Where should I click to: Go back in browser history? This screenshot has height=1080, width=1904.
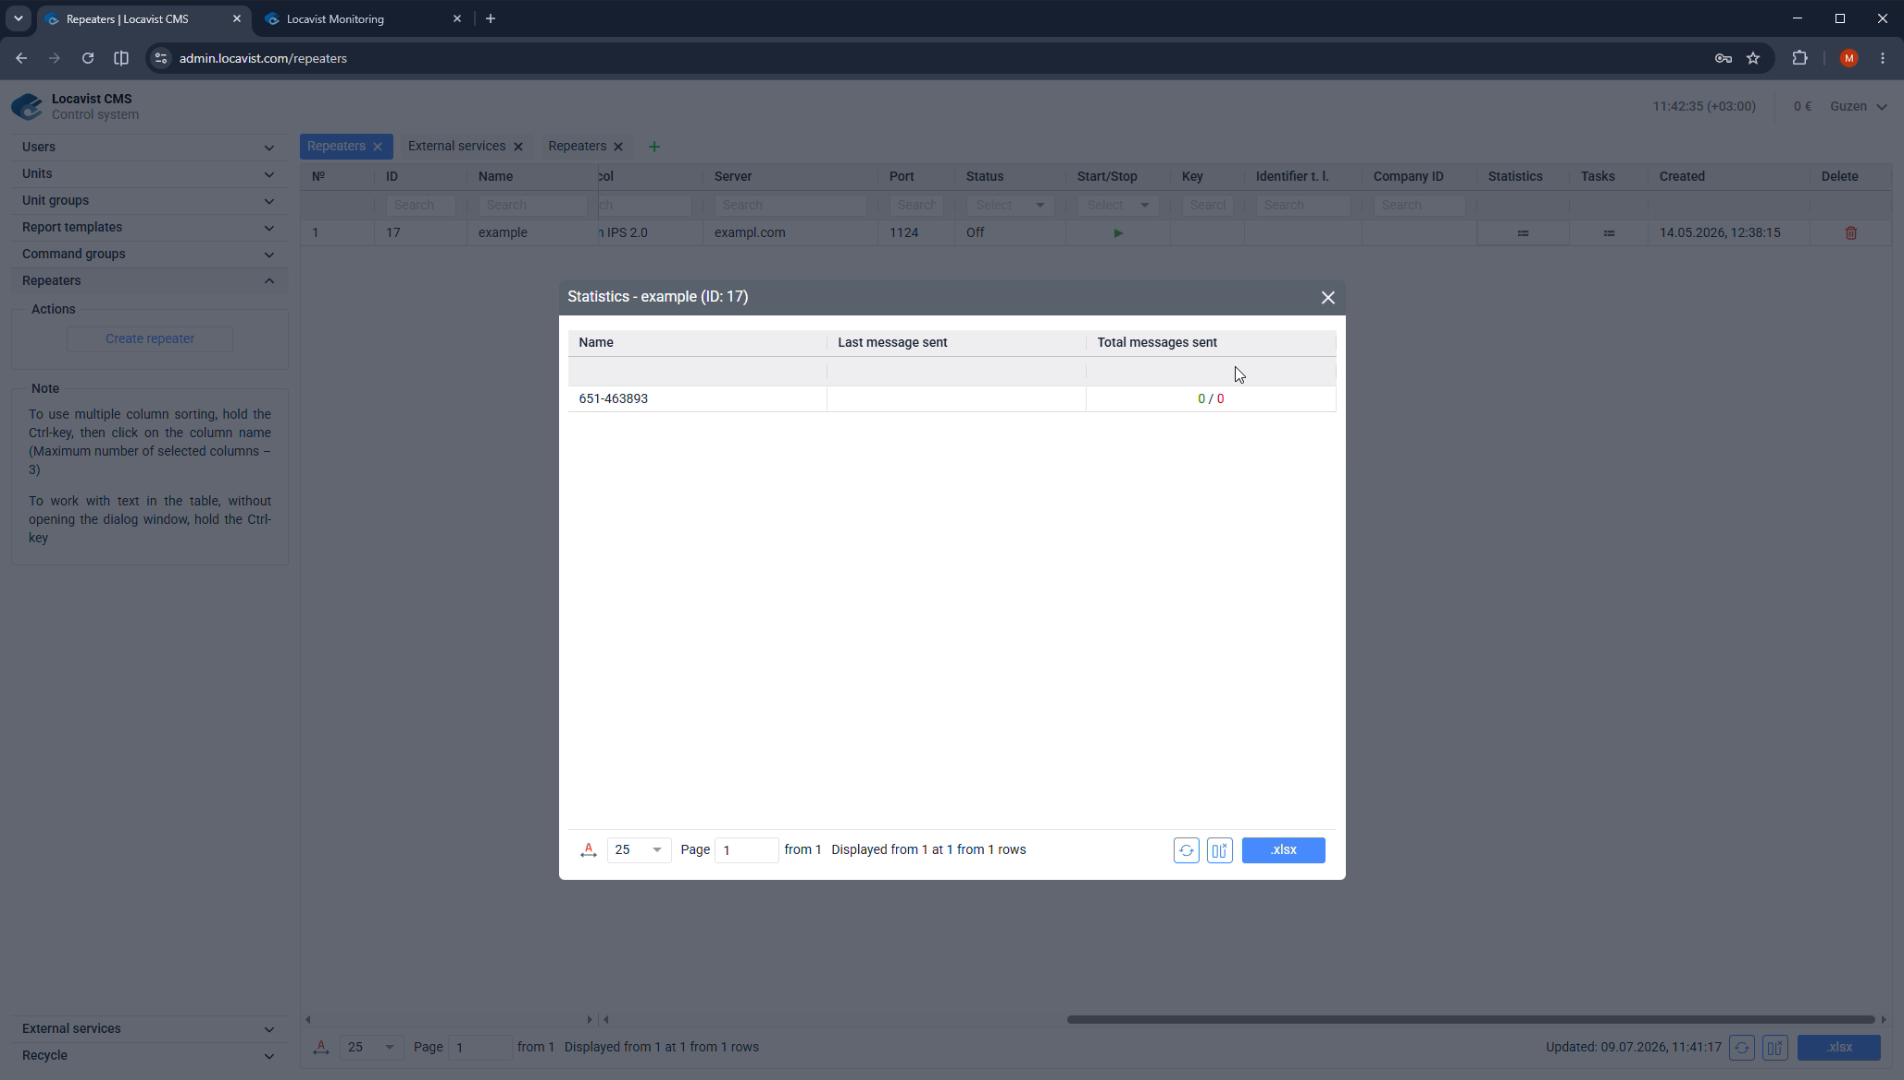pos(21,59)
